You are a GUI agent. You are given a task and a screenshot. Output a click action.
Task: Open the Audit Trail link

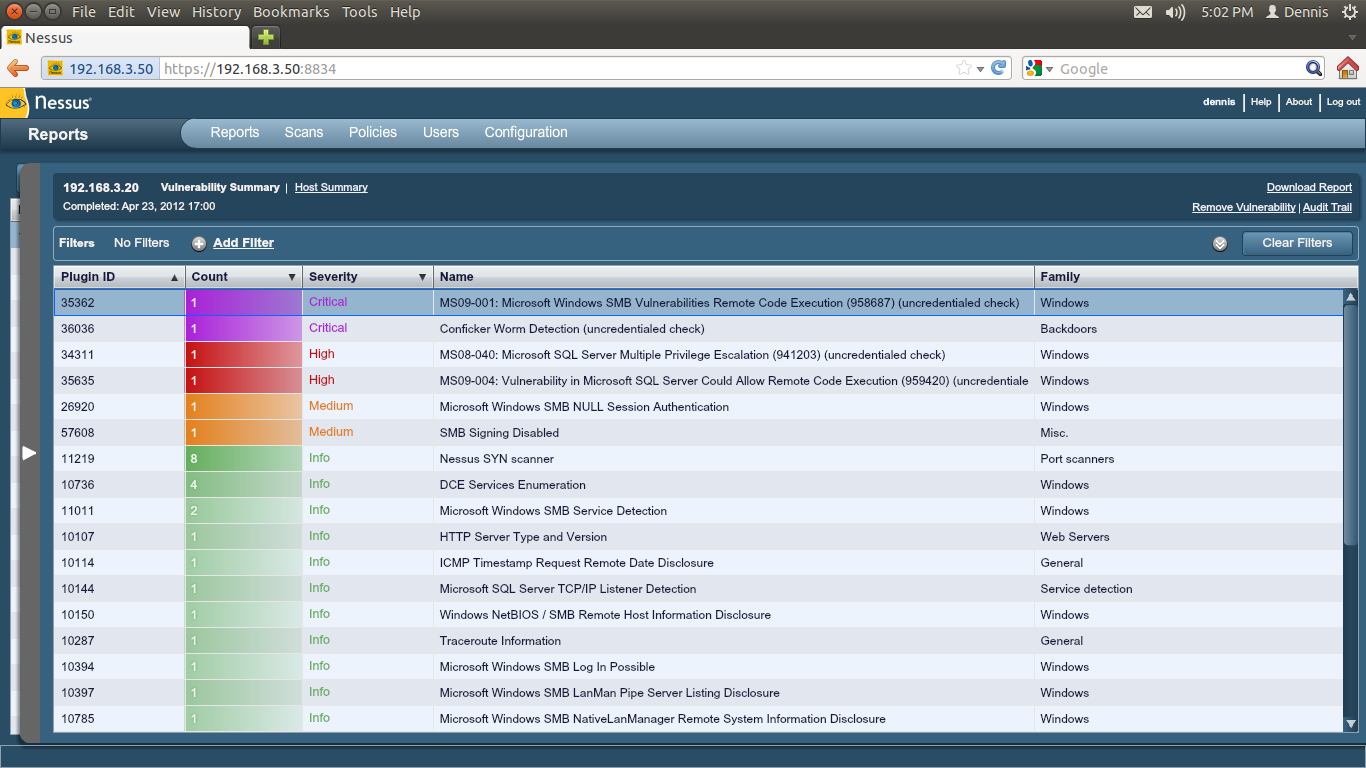tap(1327, 207)
